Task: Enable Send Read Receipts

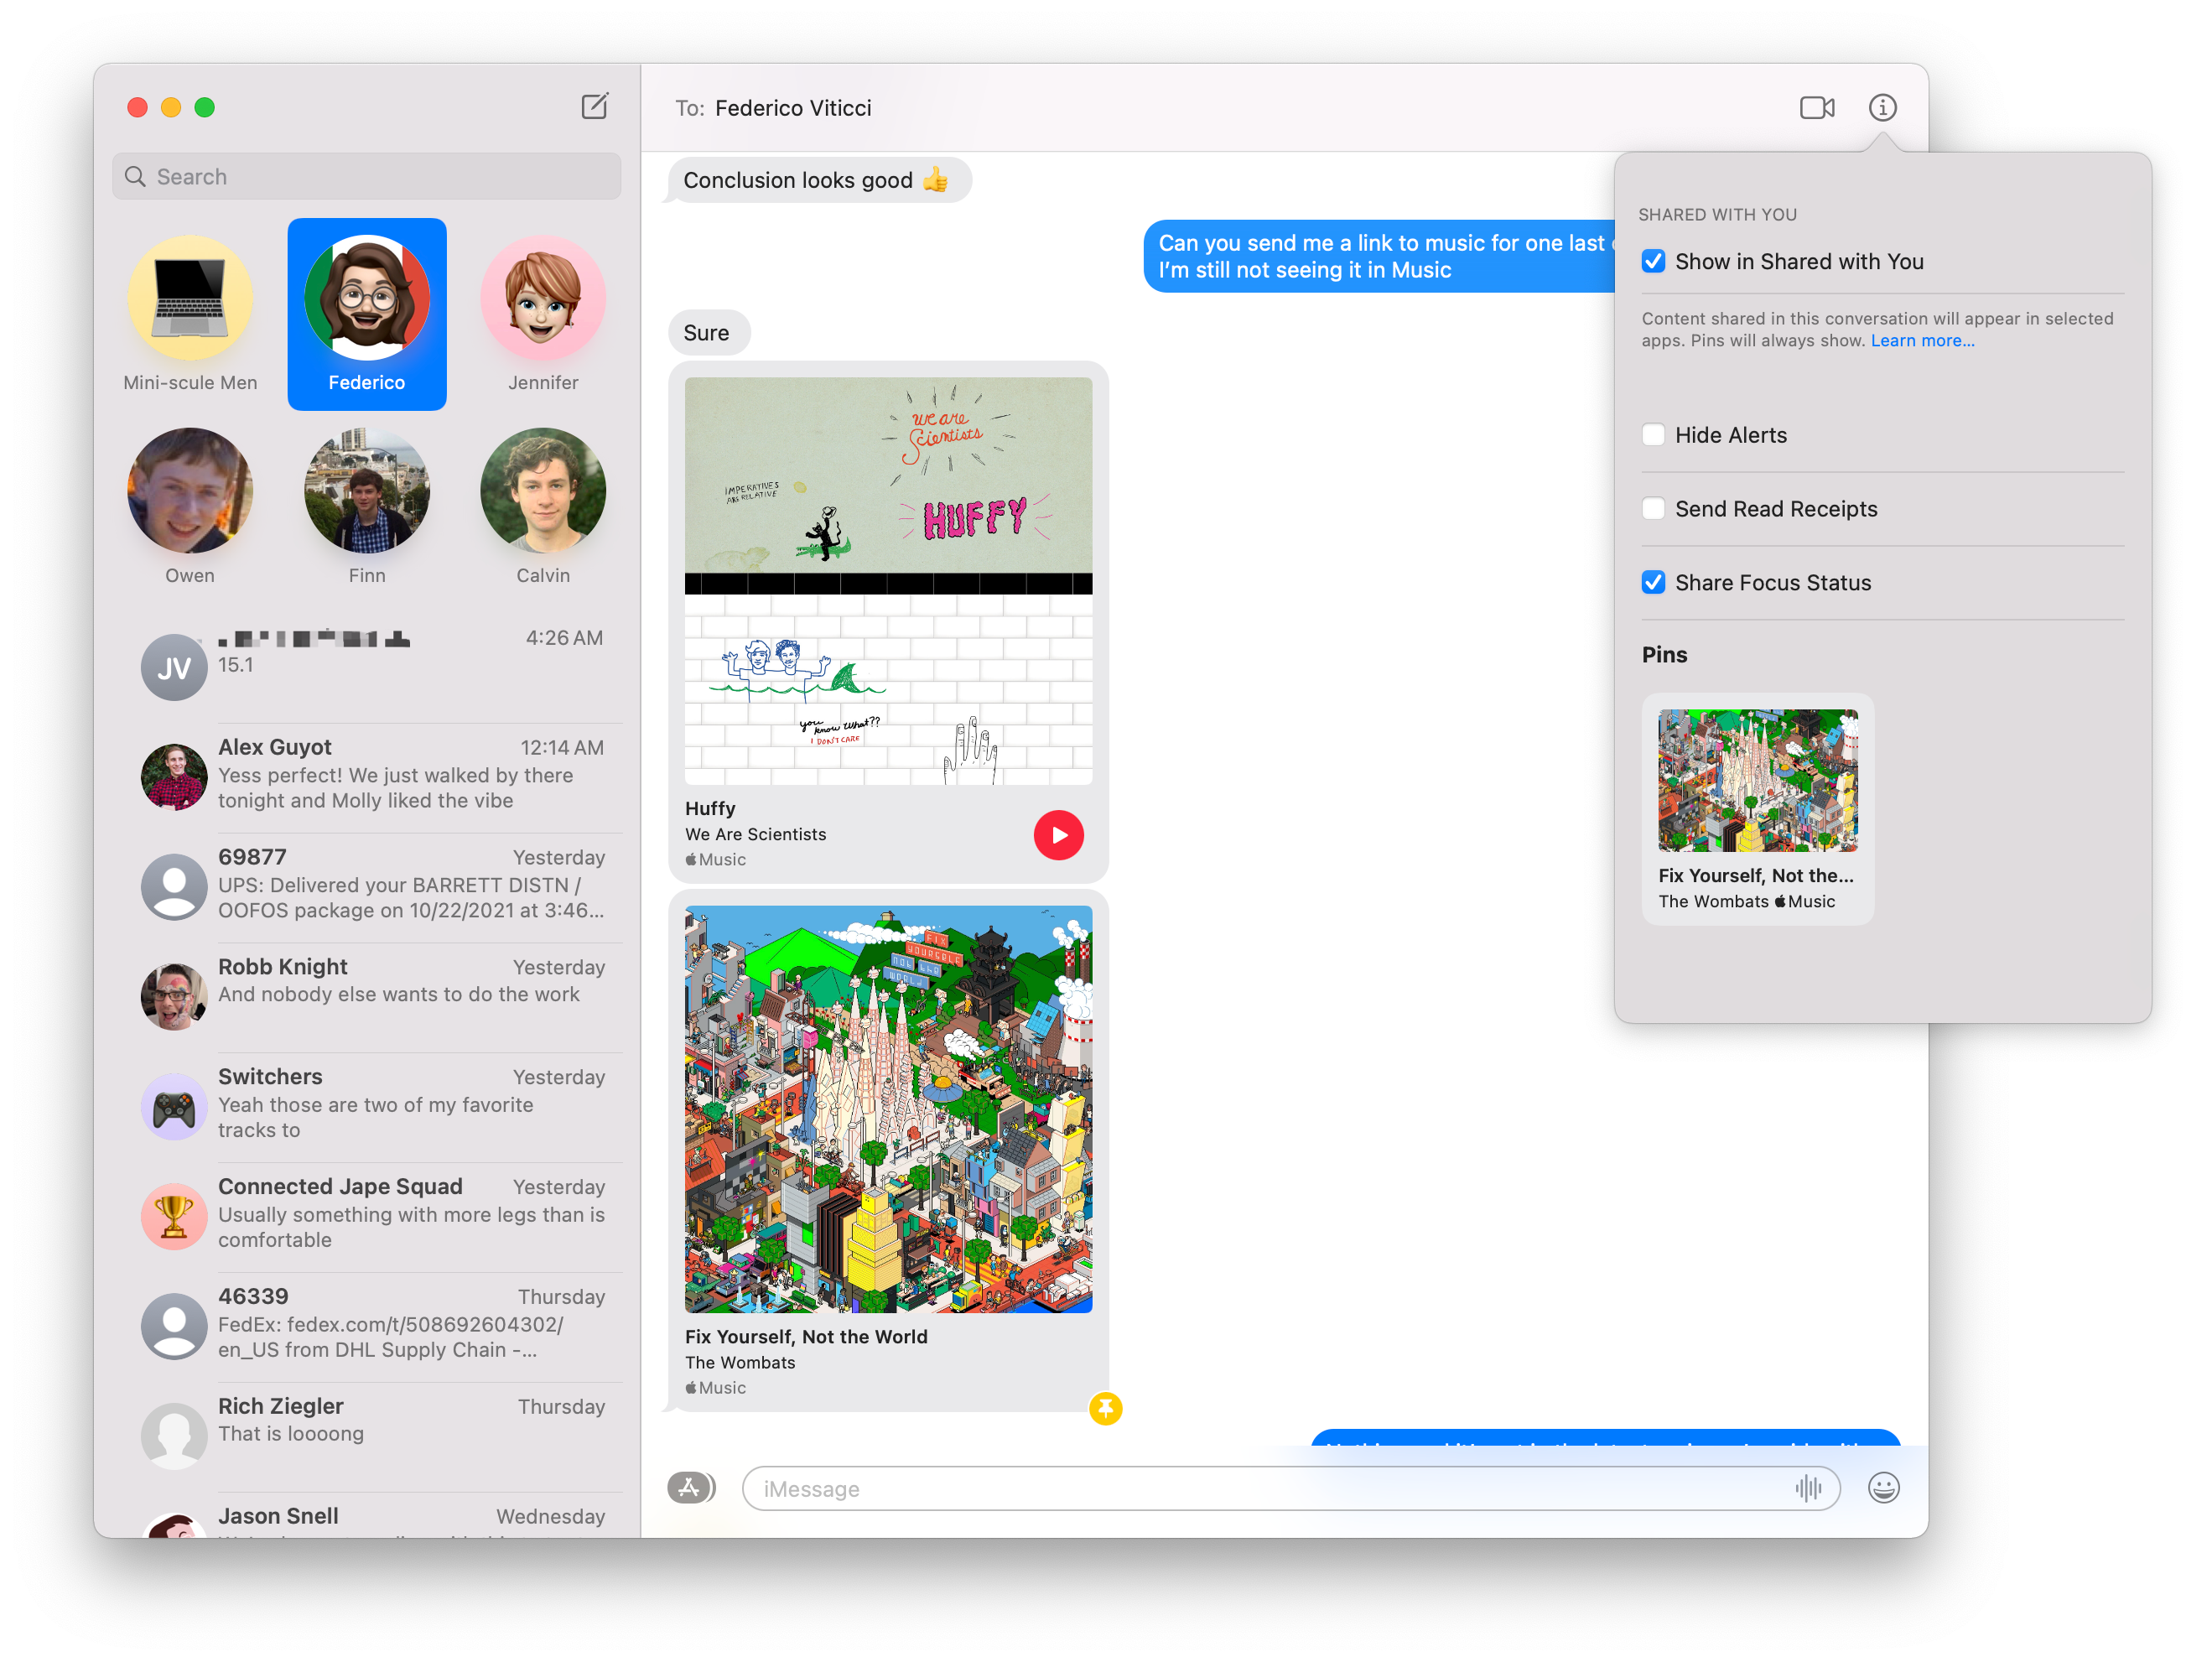Action: (x=1653, y=509)
